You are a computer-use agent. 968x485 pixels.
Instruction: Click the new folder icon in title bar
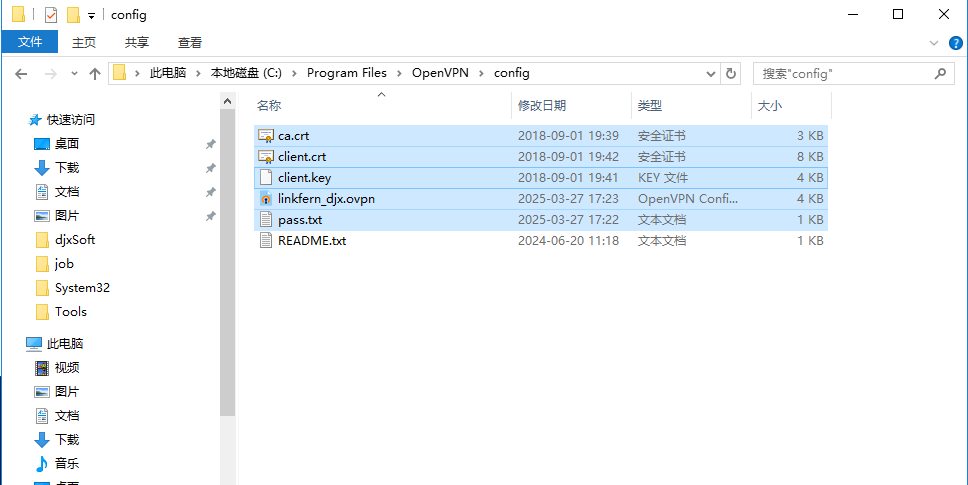[73, 14]
